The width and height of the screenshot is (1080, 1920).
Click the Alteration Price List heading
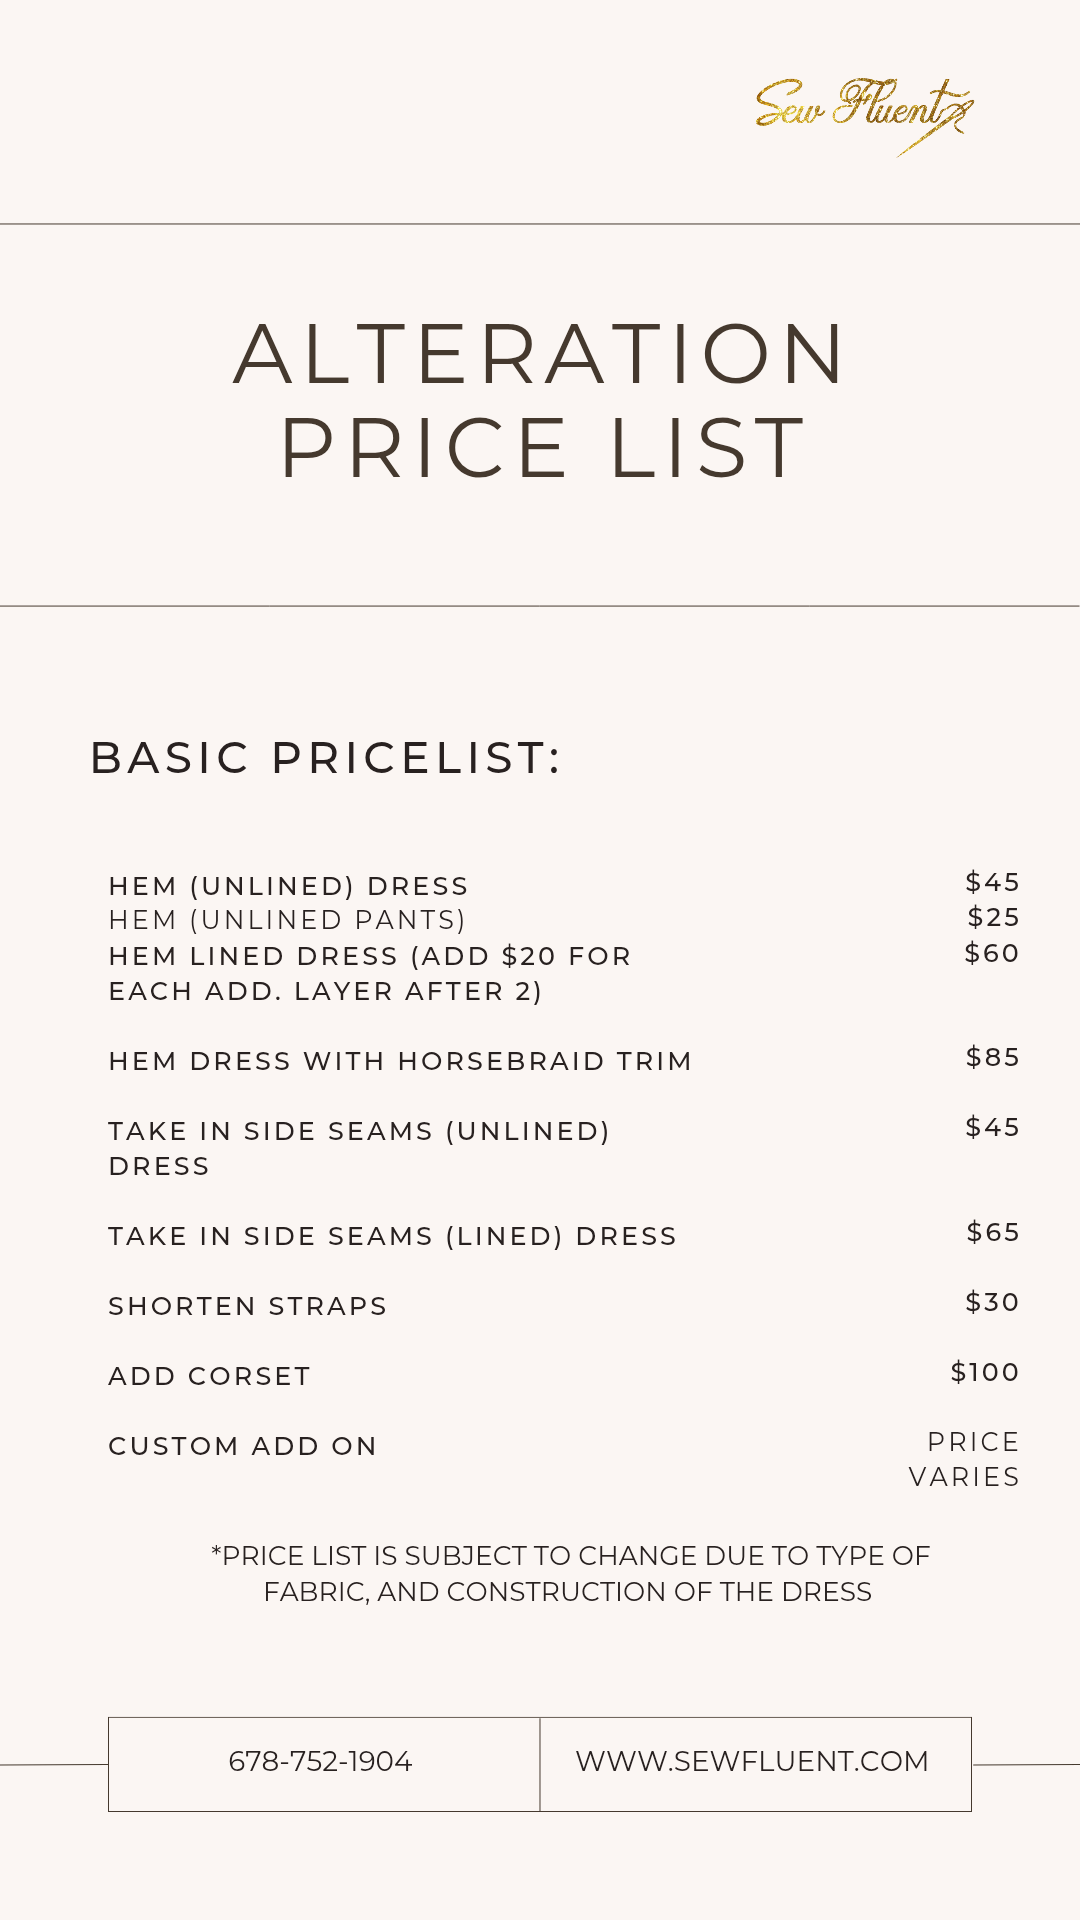540,400
